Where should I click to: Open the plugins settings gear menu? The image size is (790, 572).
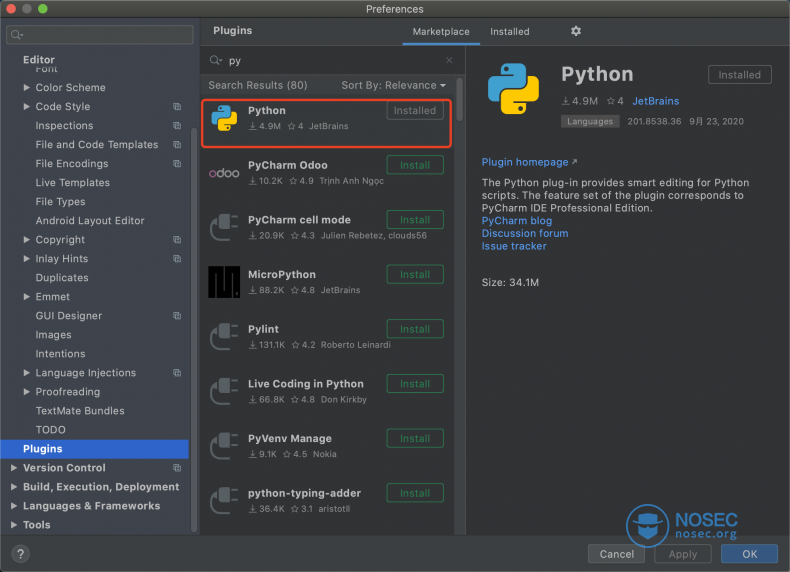coord(576,31)
